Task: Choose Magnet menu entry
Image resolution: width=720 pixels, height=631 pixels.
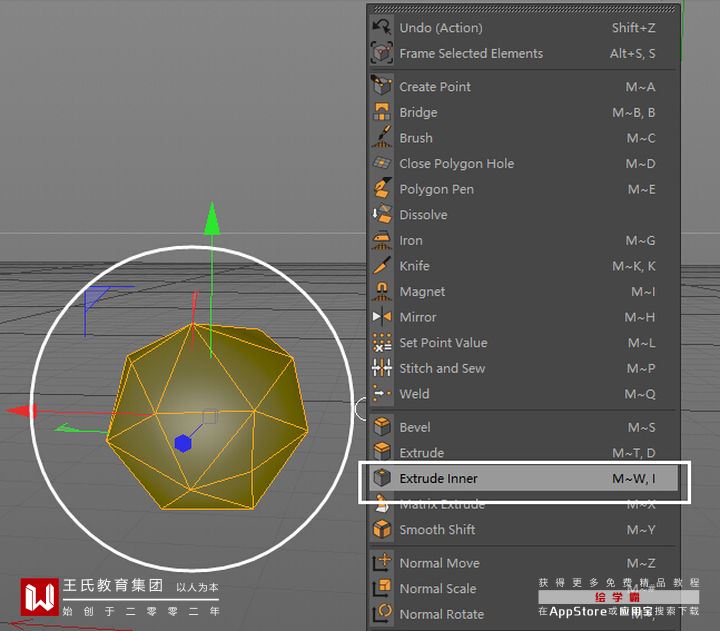Action: [x=523, y=292]
